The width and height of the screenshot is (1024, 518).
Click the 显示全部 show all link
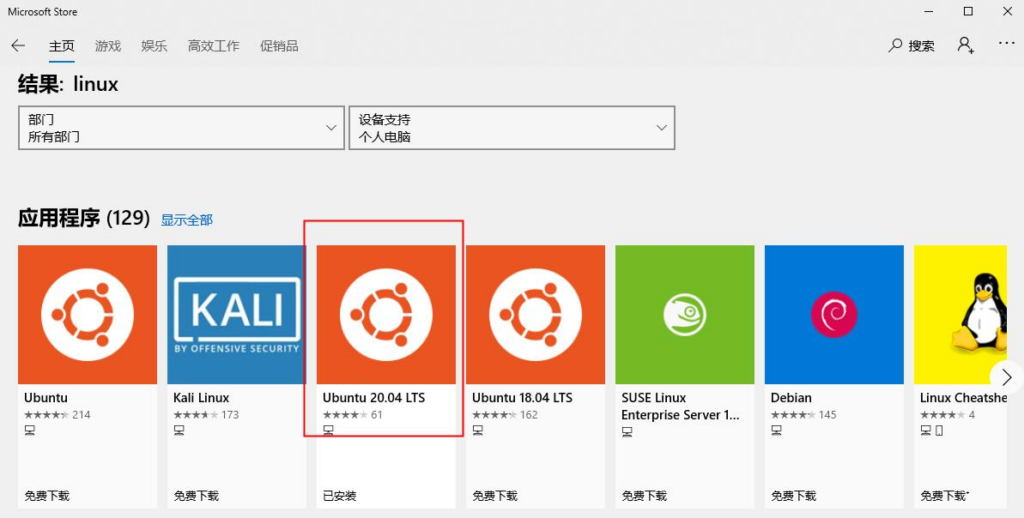(x=187, y=220)
